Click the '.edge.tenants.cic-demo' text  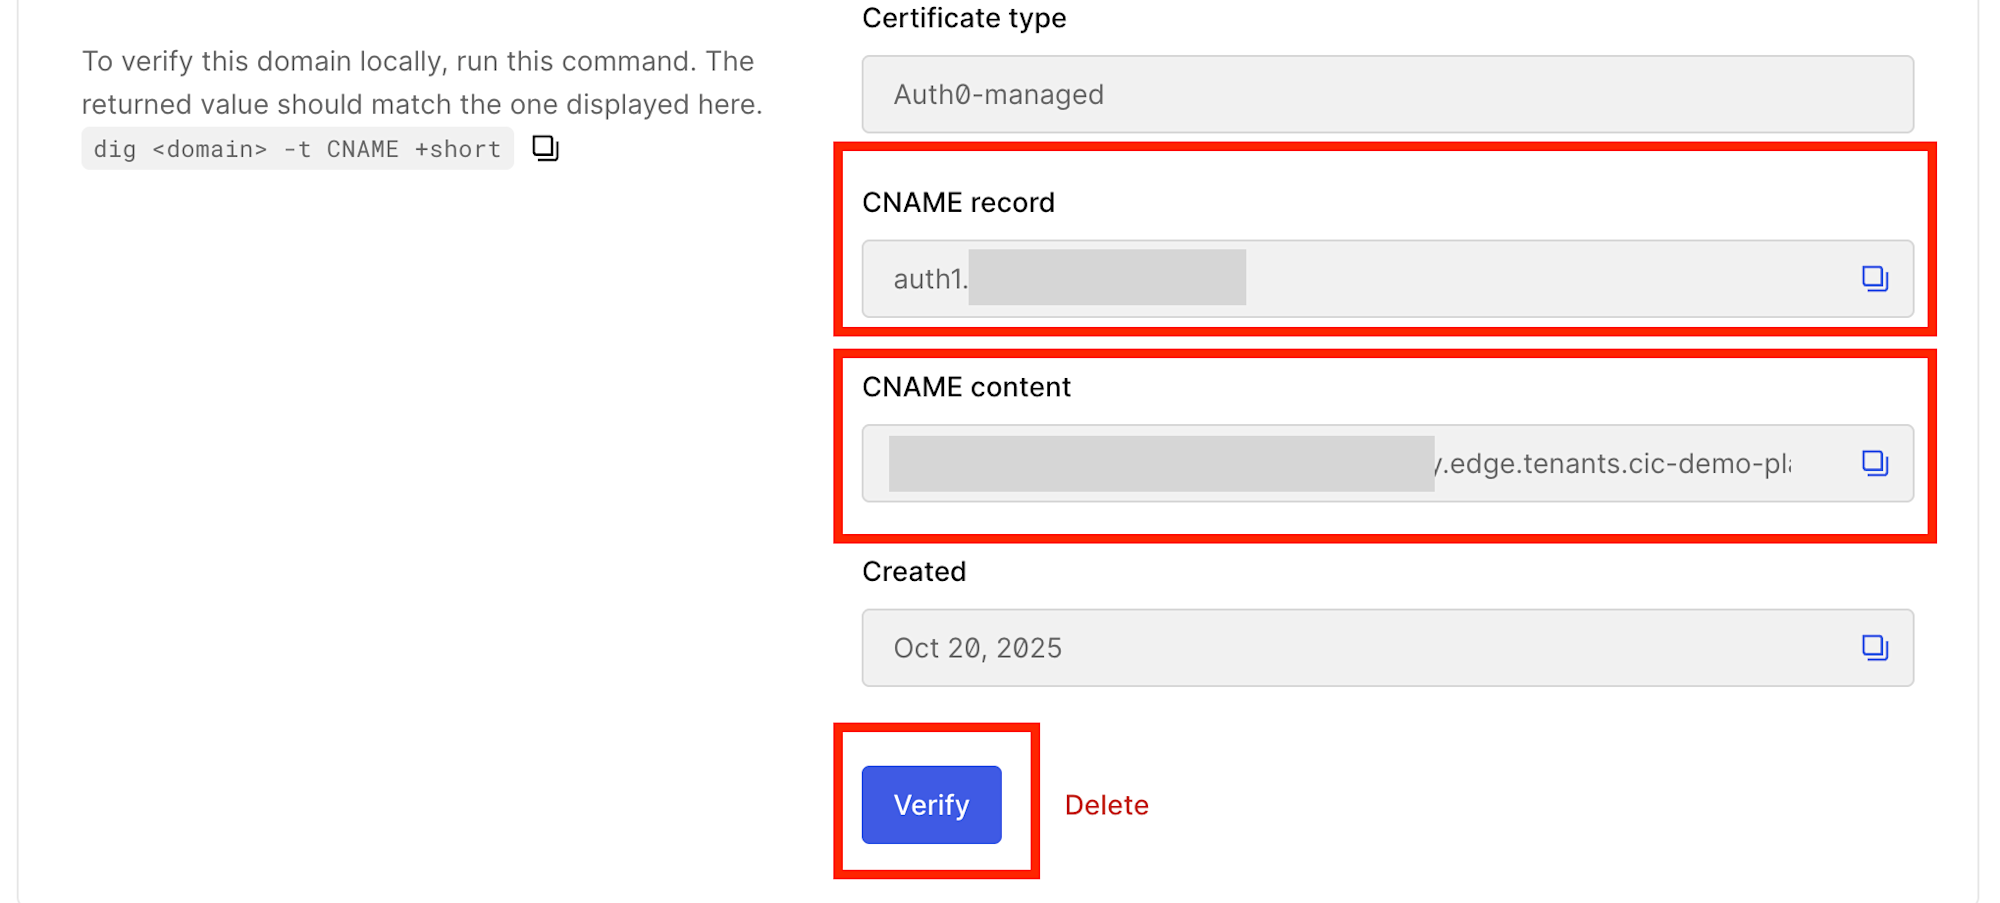tap(1612, 464)
